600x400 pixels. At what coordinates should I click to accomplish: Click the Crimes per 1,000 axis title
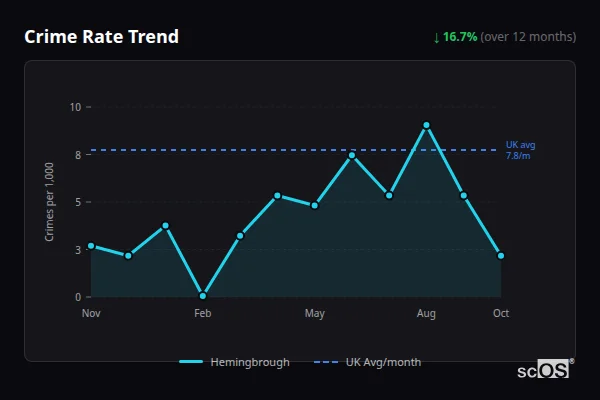click(x=49, y=202)
